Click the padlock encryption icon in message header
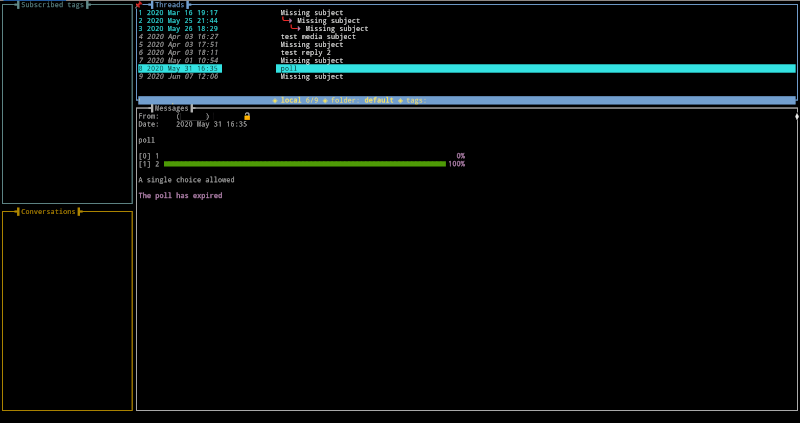Screen dimensions: 800x423 pyautogui.click(x=247, y=116)
